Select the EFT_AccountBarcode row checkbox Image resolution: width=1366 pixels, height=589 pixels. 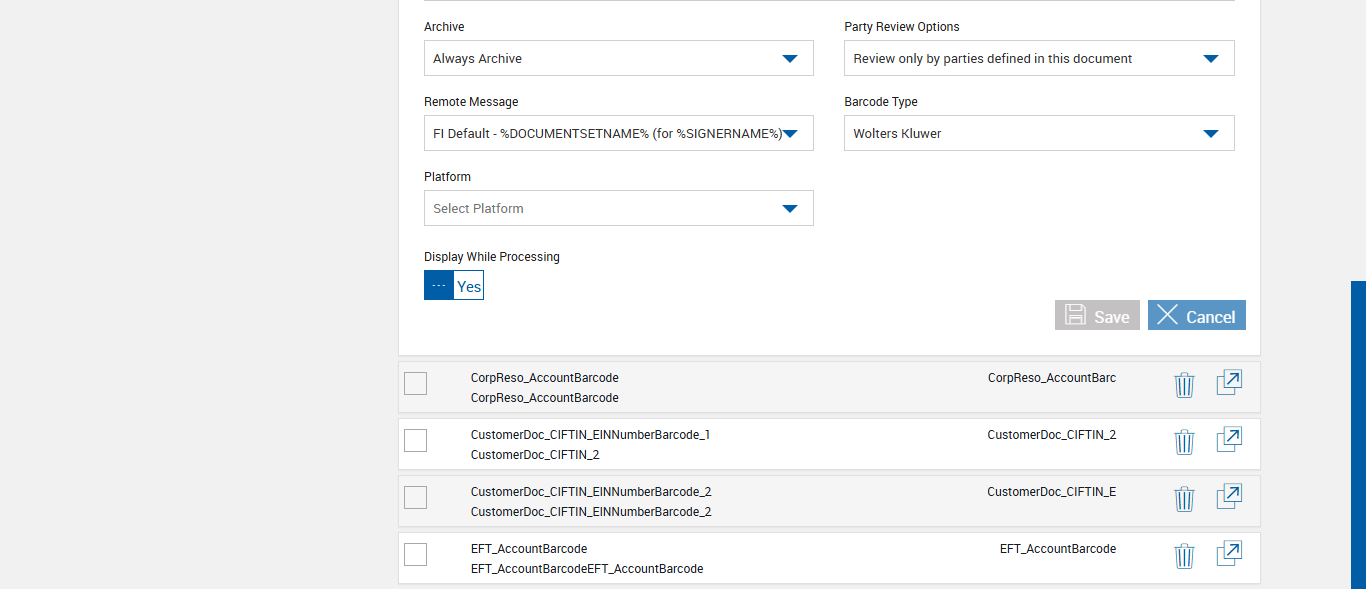coord(415,554)
